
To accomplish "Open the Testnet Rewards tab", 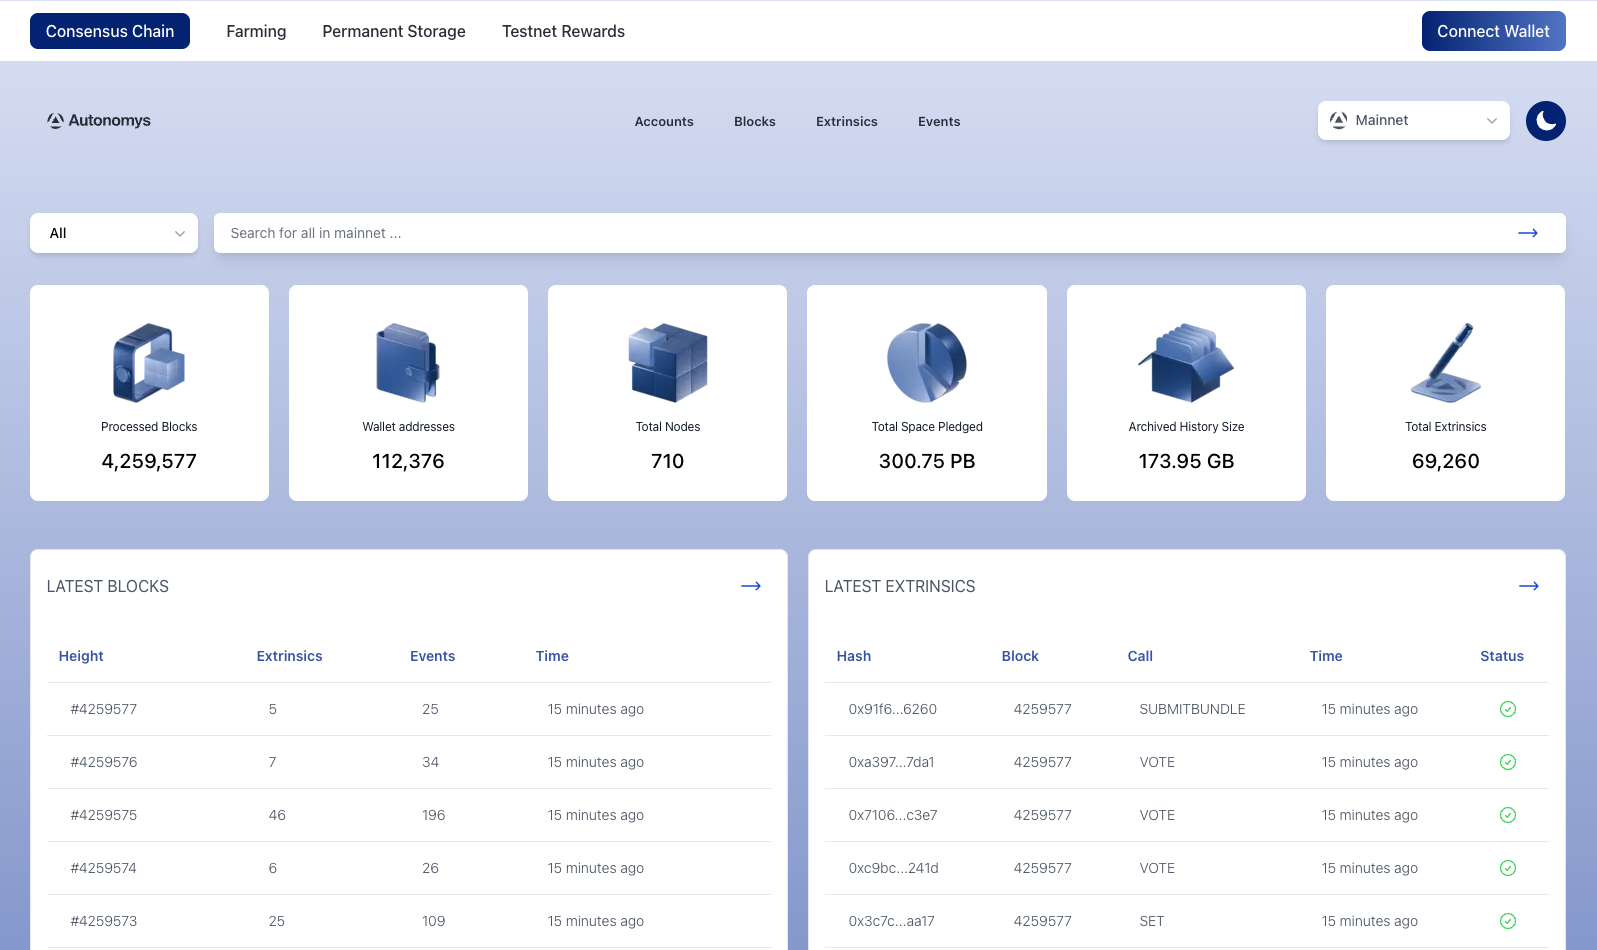I will tap(563, 31).
